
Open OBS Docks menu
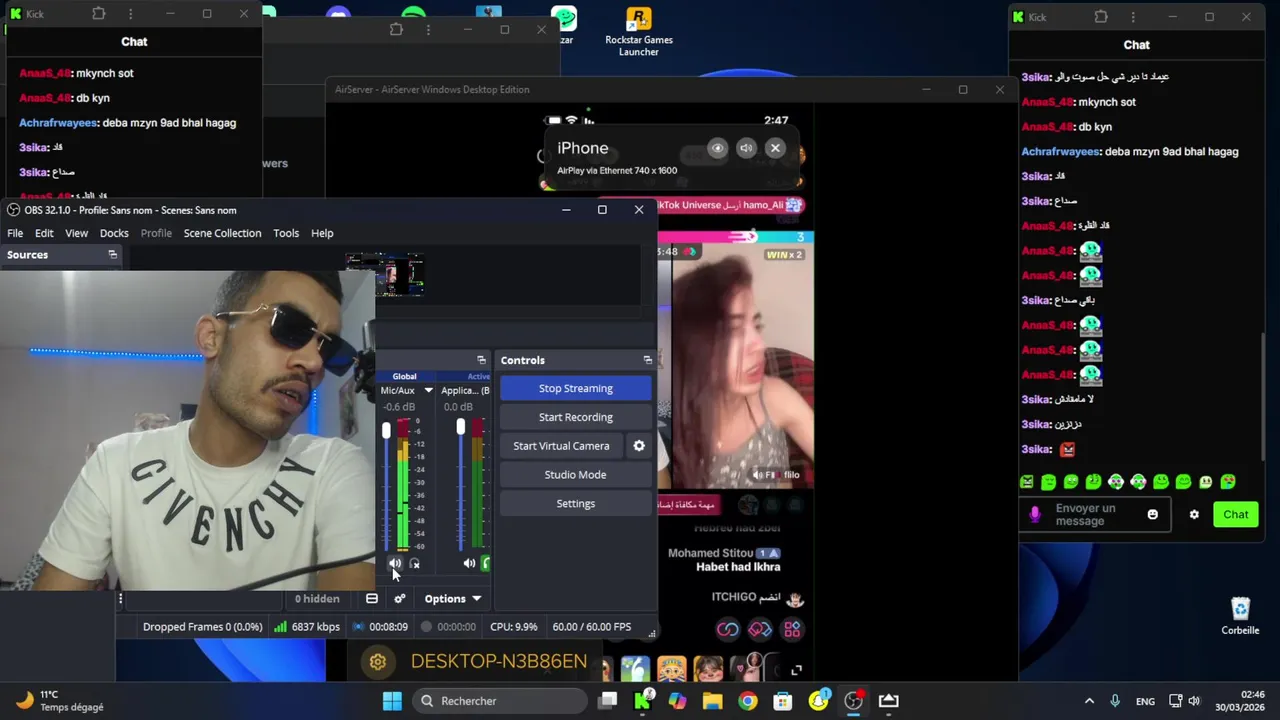coord(114,233)
